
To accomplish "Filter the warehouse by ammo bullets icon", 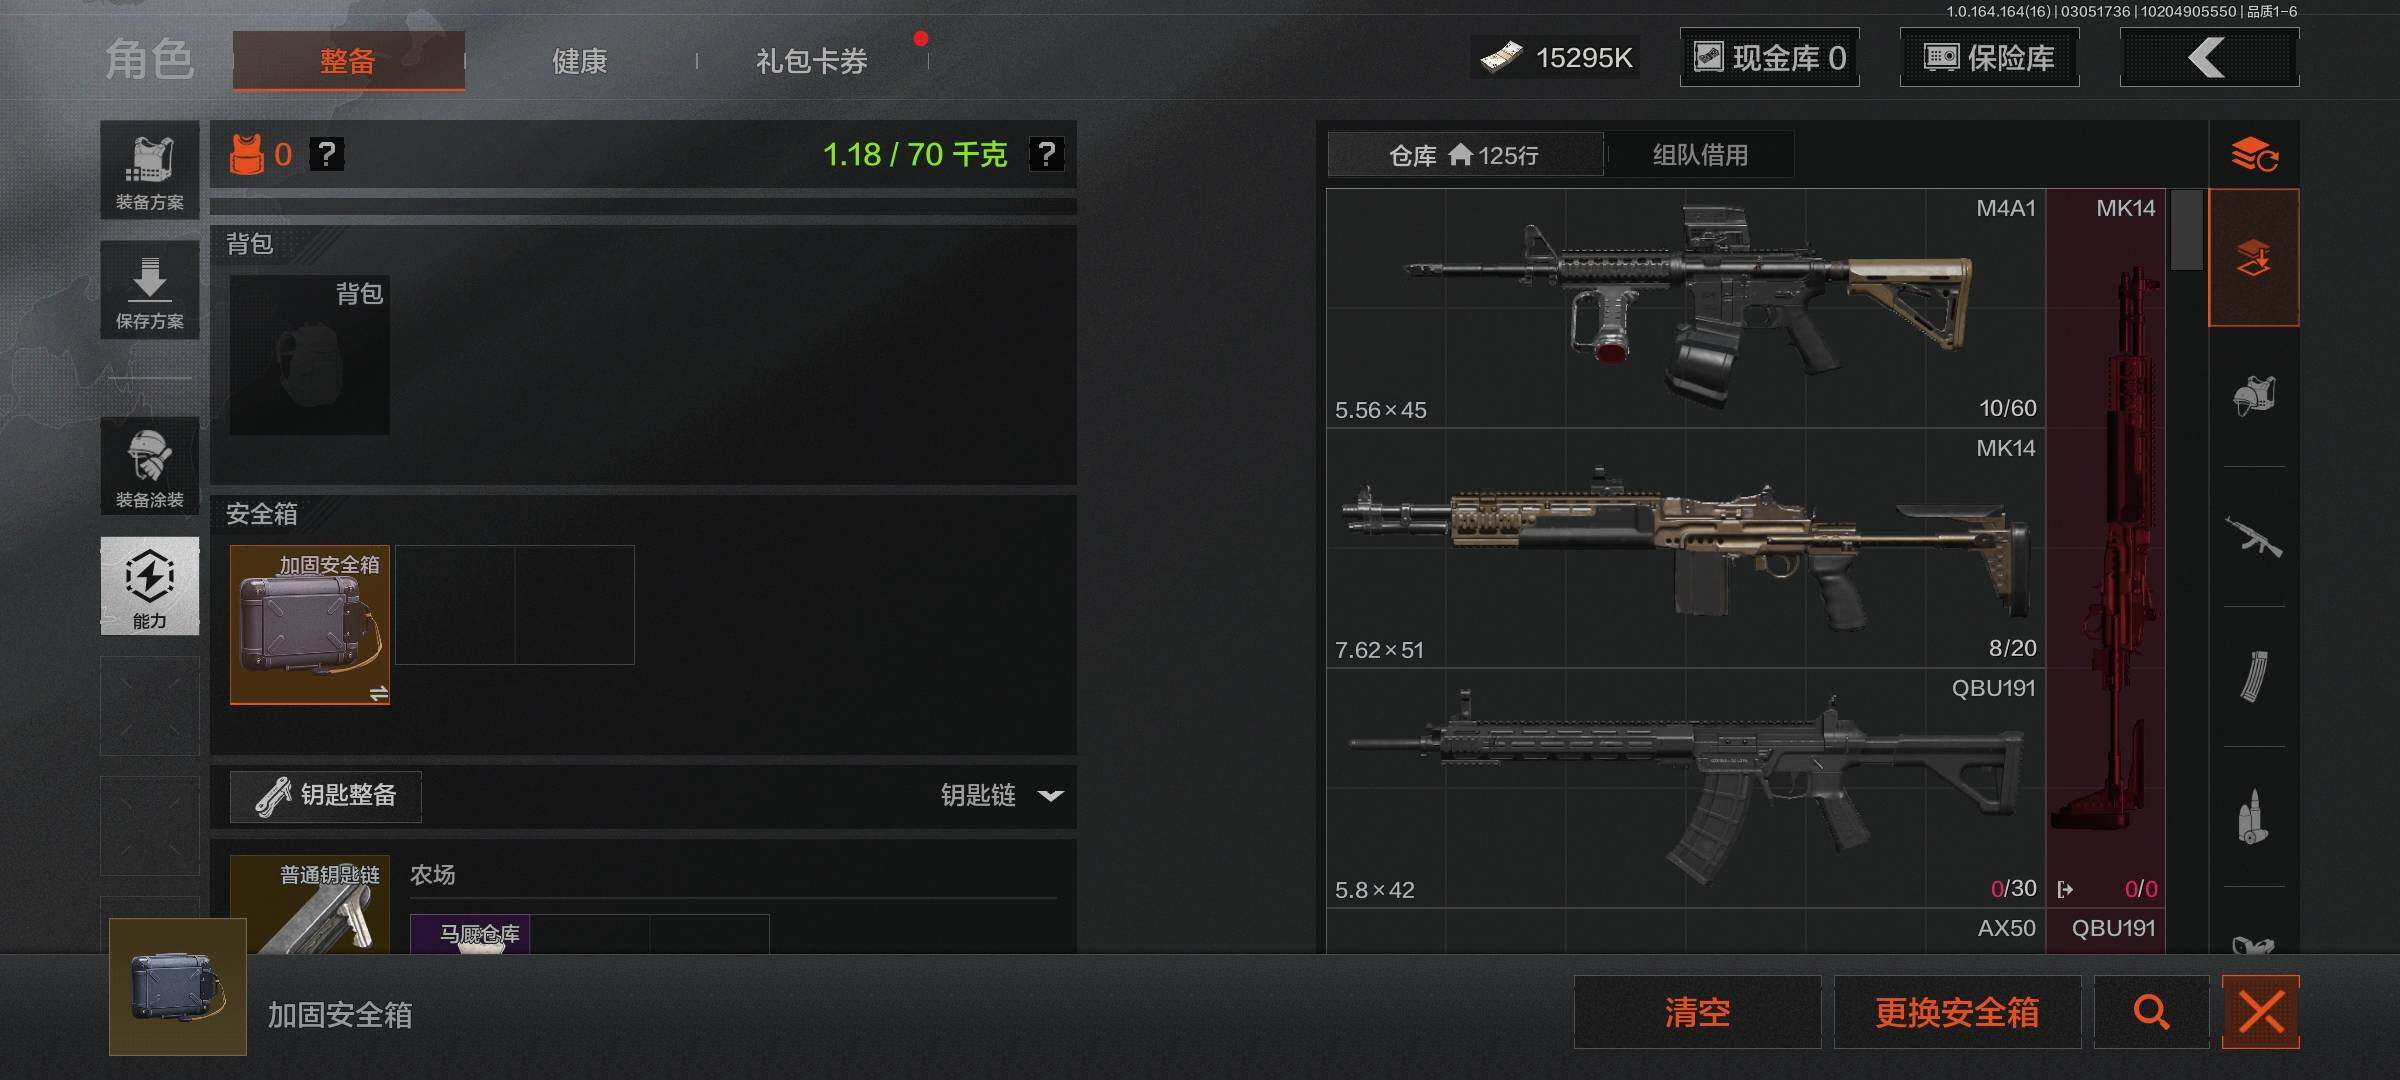I will click(2254, 816).
